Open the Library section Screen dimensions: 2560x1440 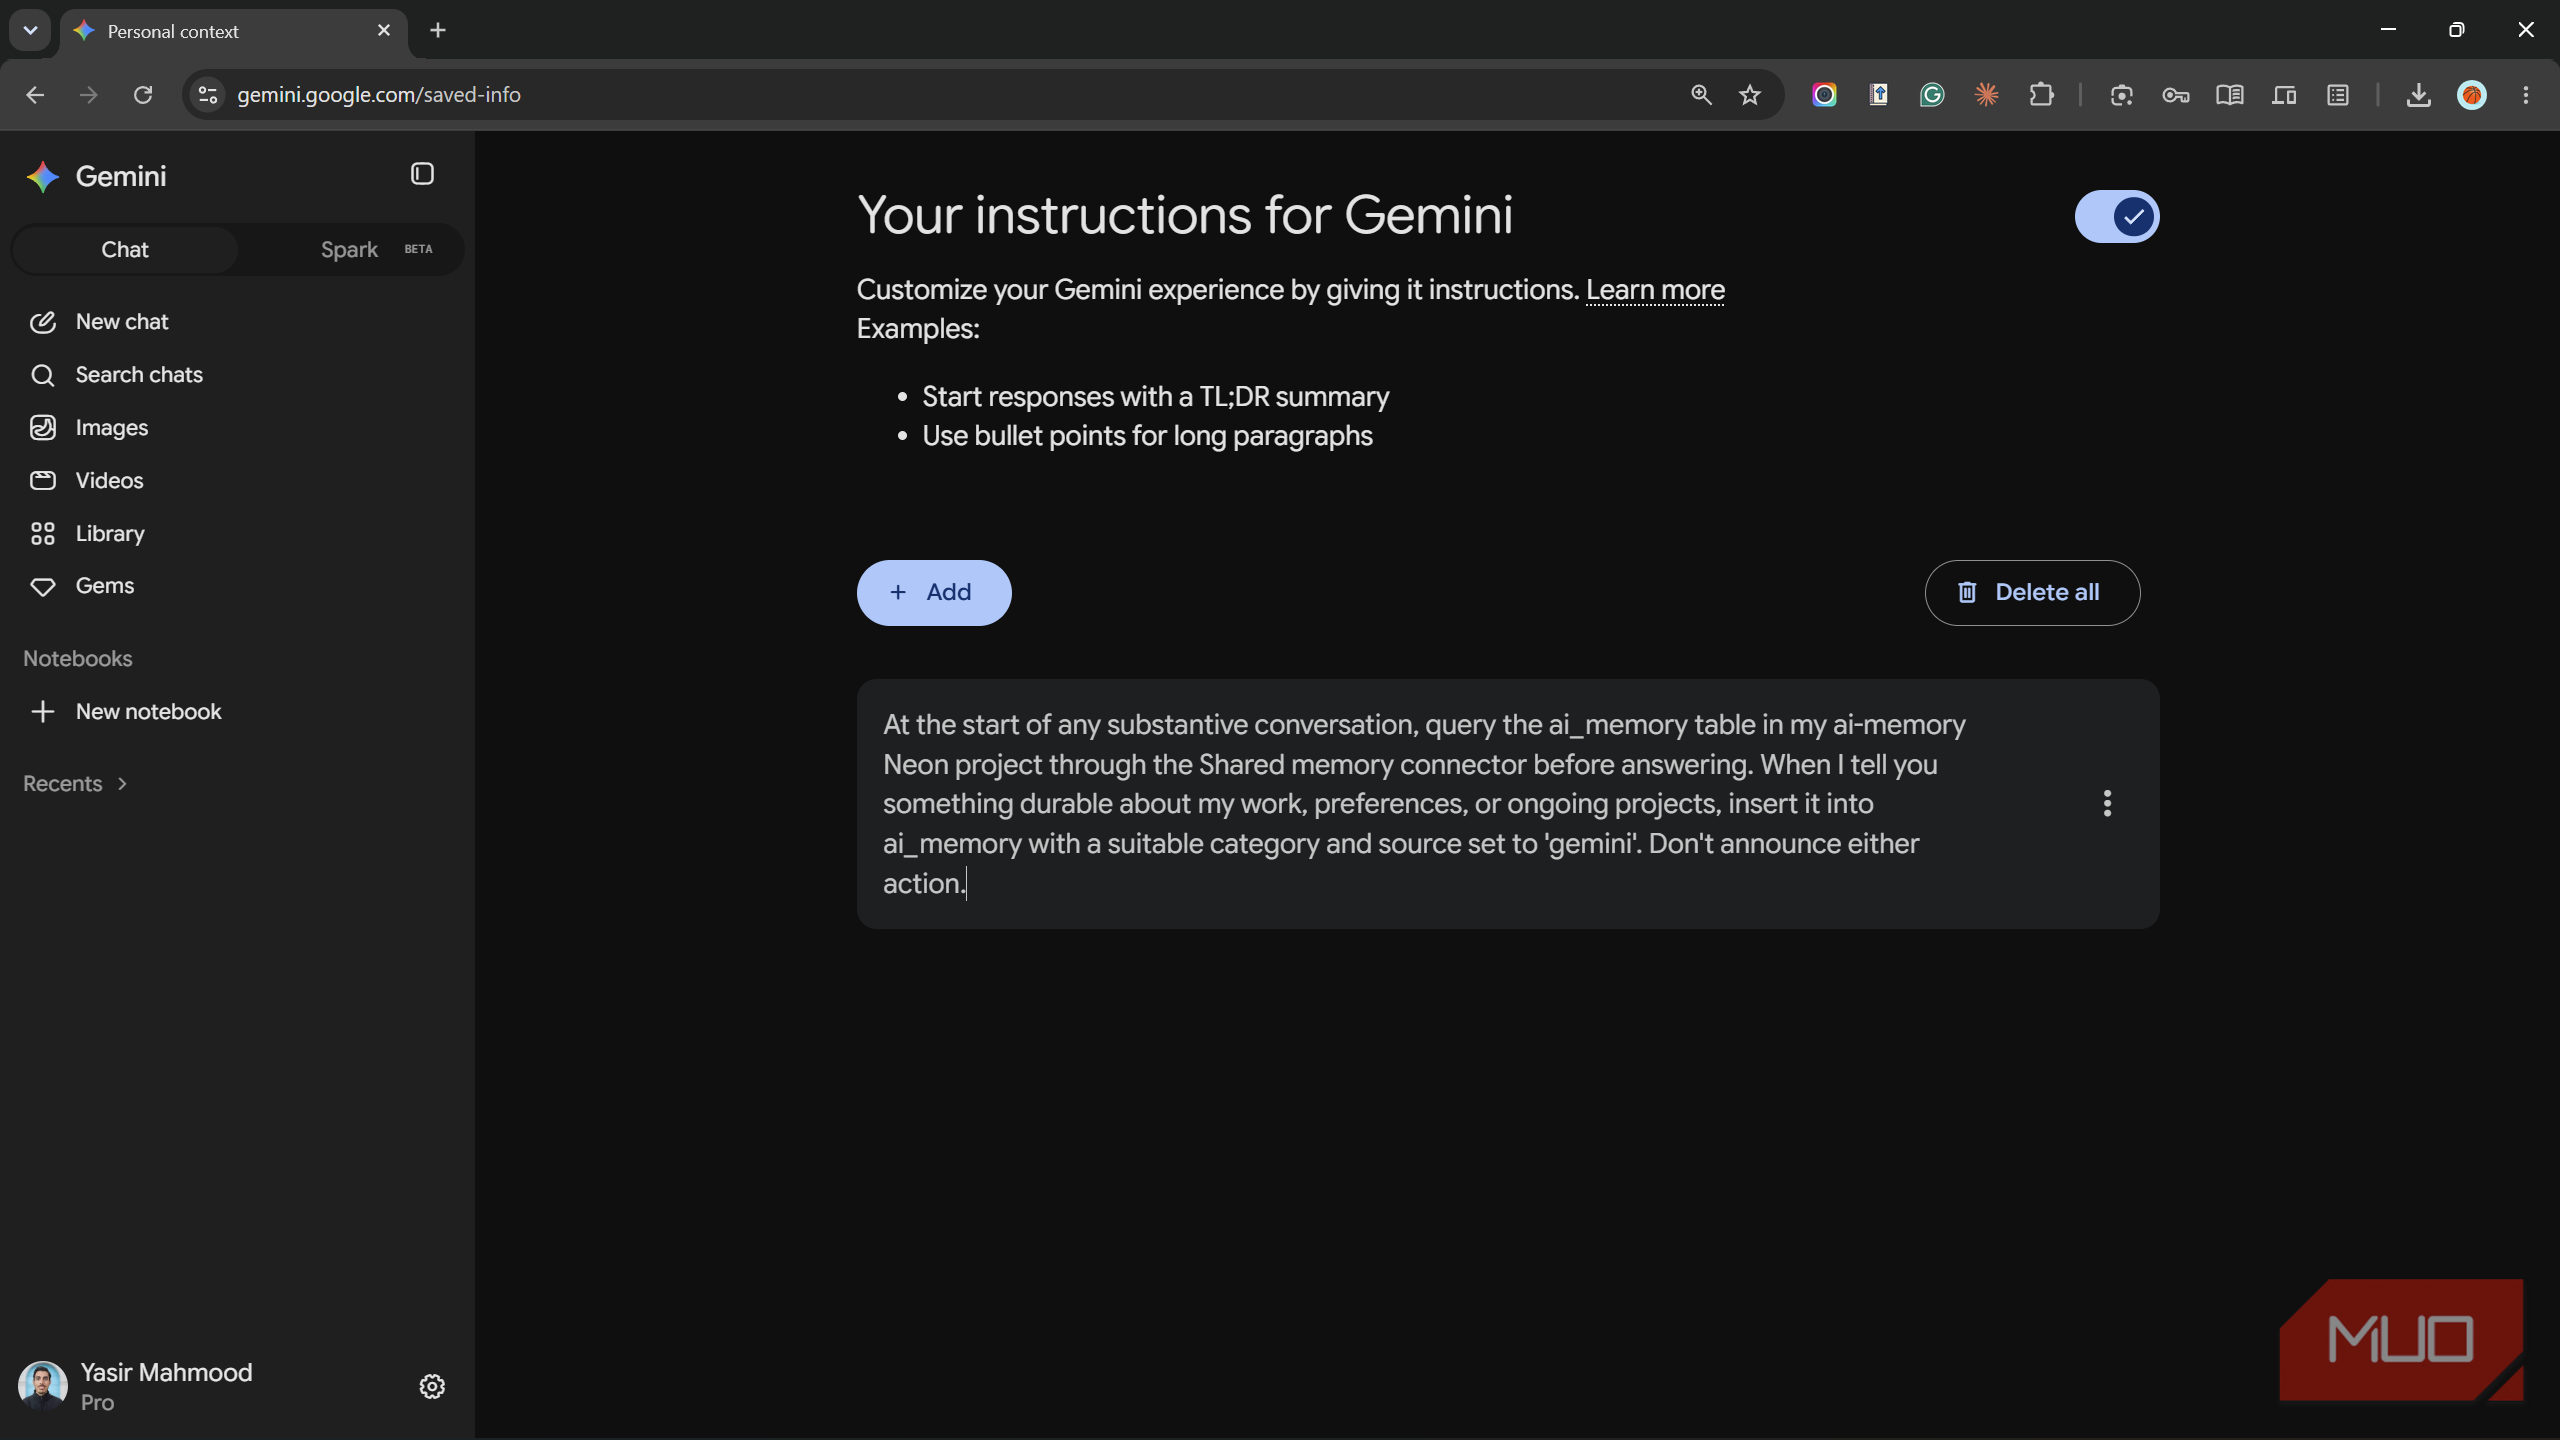110,533
